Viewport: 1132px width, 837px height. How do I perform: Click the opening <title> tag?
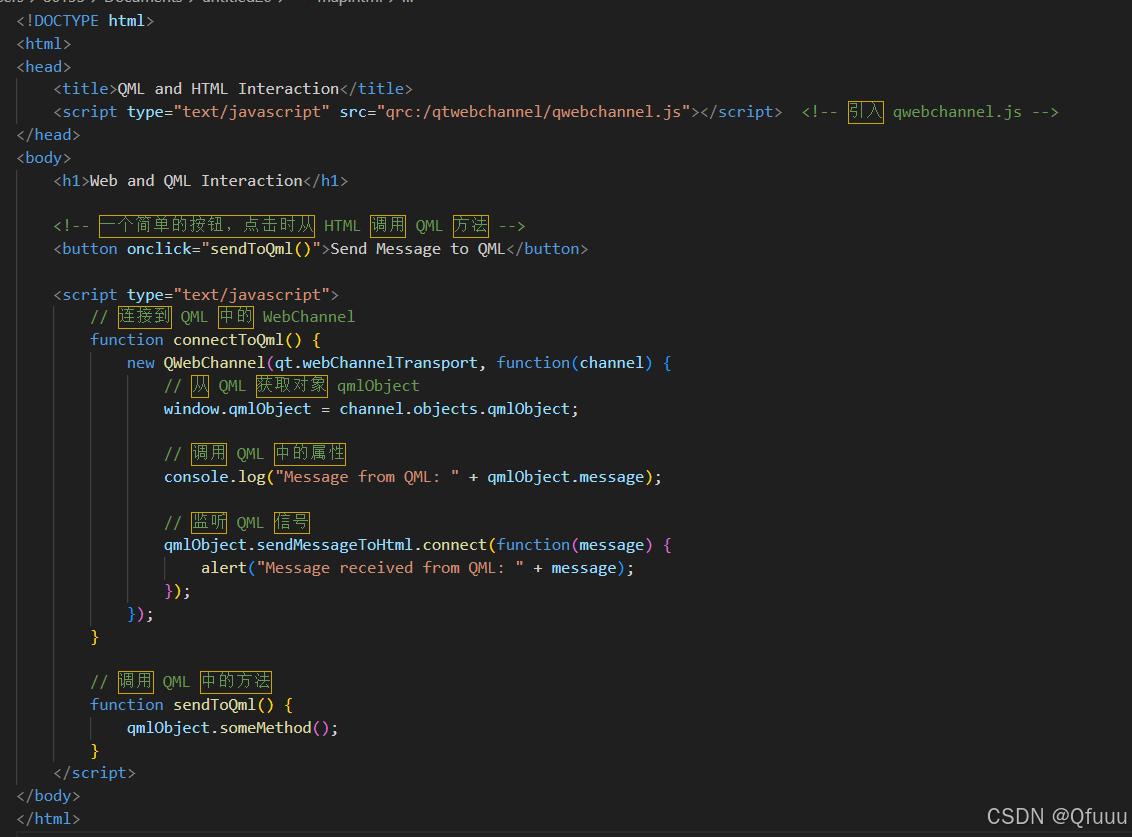[x=85, y=89]
